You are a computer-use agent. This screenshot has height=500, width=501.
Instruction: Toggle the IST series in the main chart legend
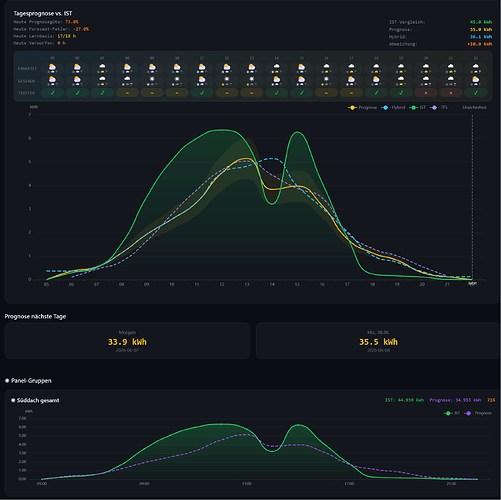418,107
